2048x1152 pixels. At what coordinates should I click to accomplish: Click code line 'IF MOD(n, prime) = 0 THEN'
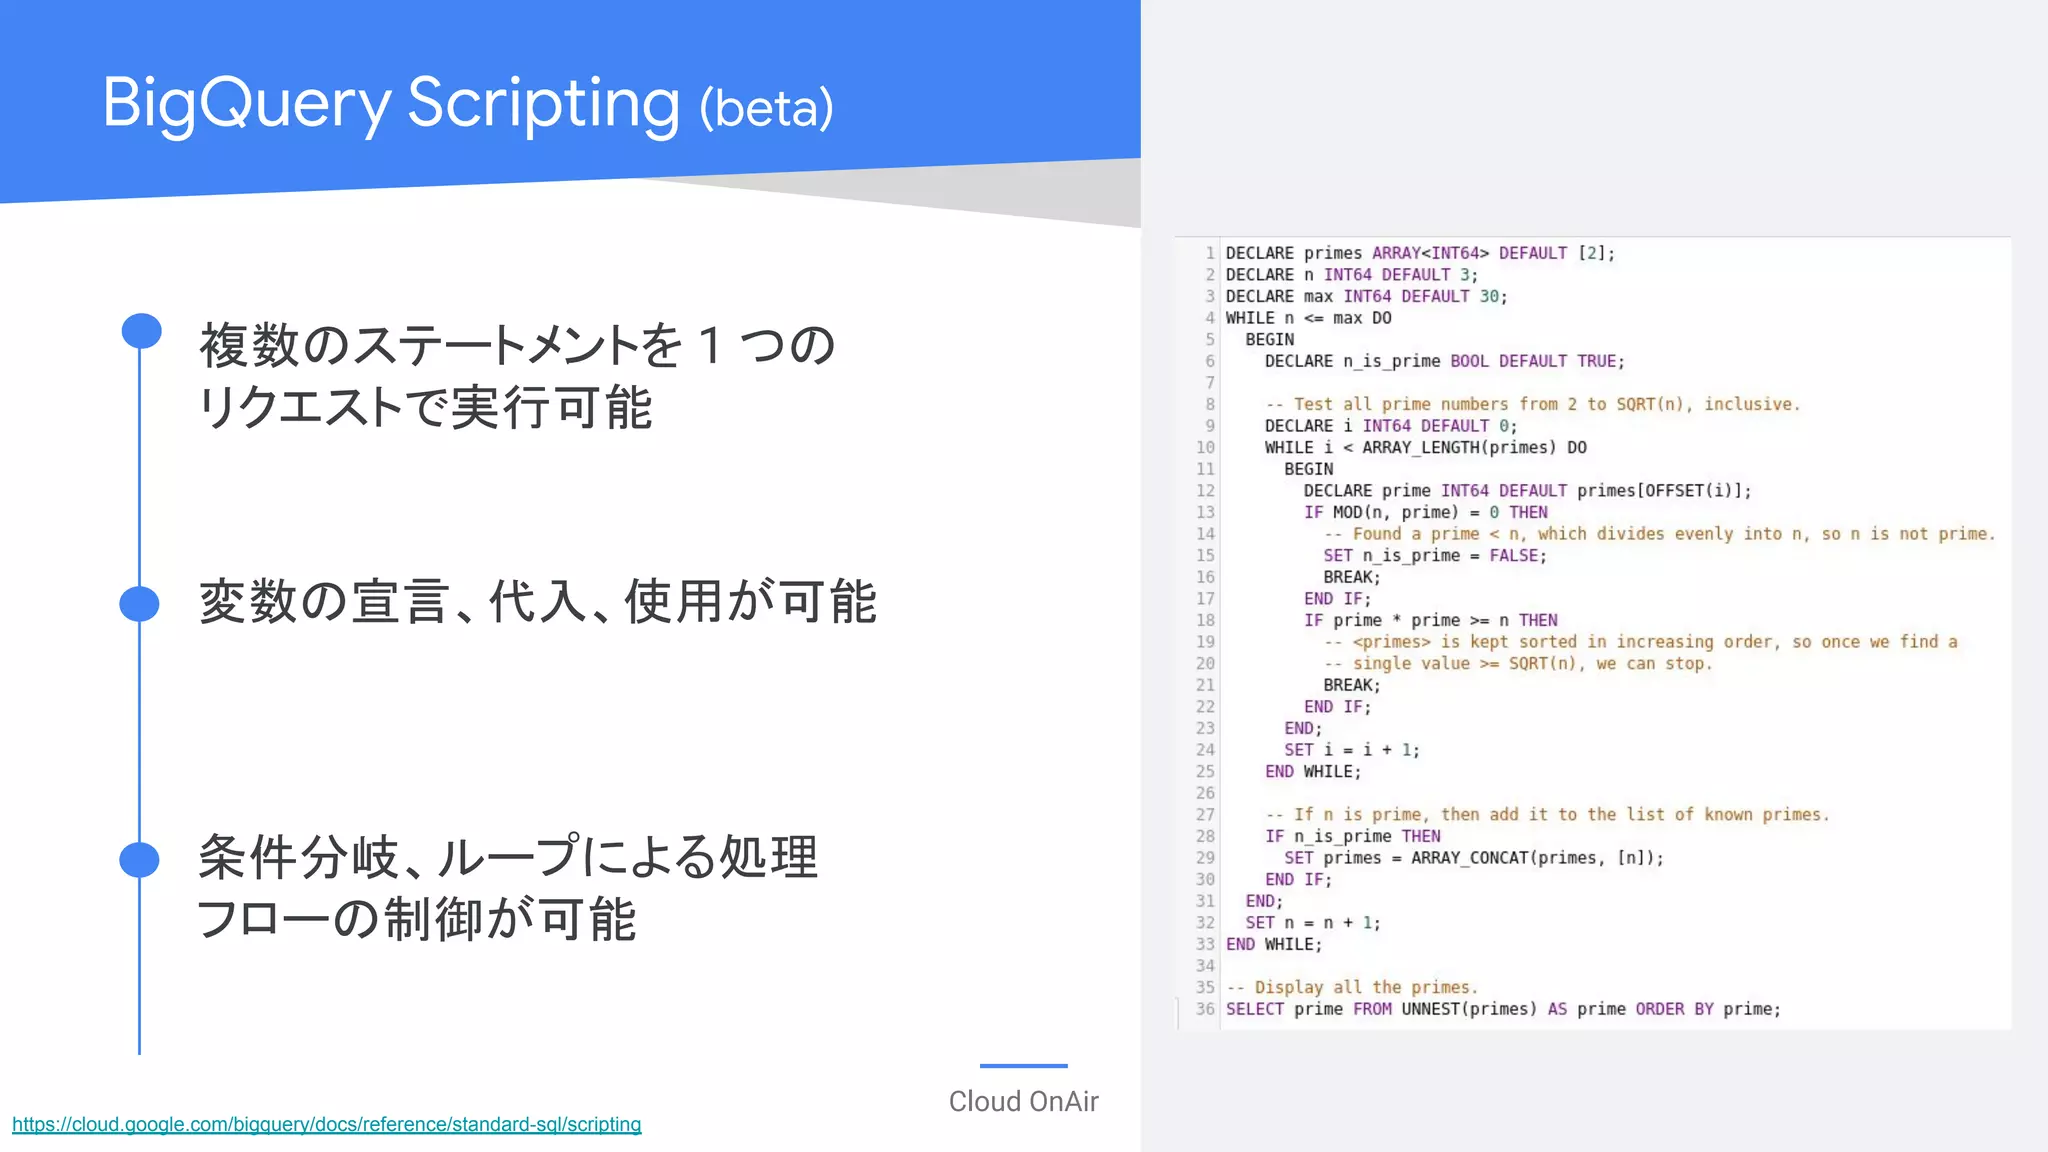coord(1425,512)
